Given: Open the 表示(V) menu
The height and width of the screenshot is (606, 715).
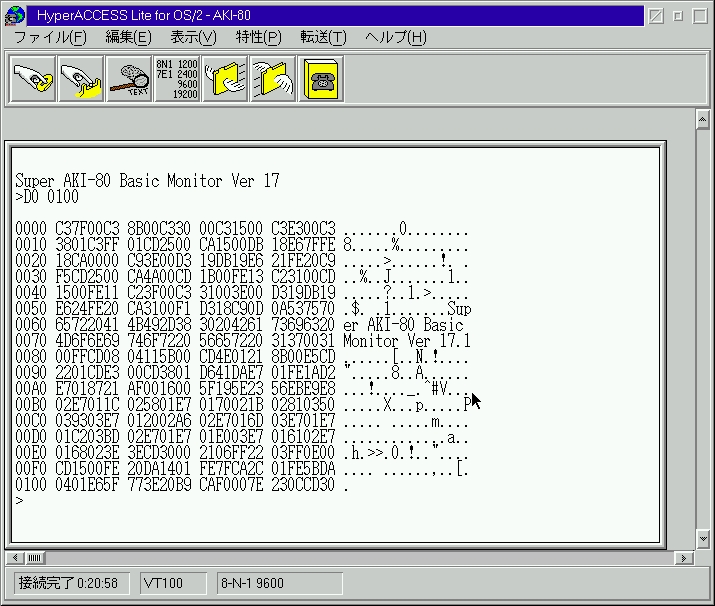Looking at the screenshot, I should 193,37.
